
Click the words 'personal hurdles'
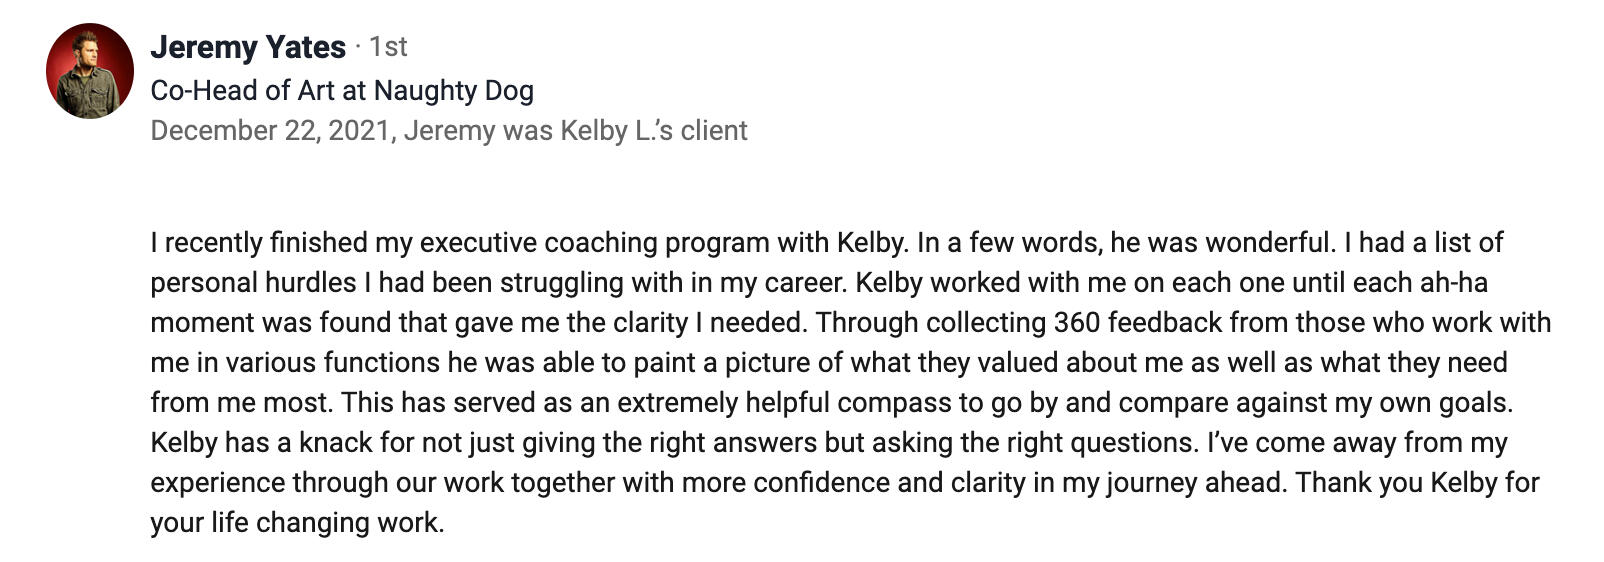click(253, 283)
